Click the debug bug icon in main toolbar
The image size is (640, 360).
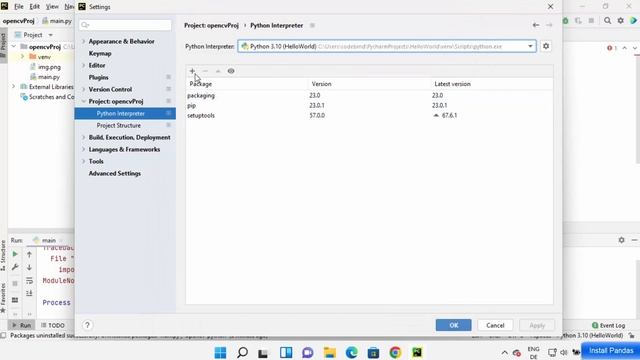(566, 20)
